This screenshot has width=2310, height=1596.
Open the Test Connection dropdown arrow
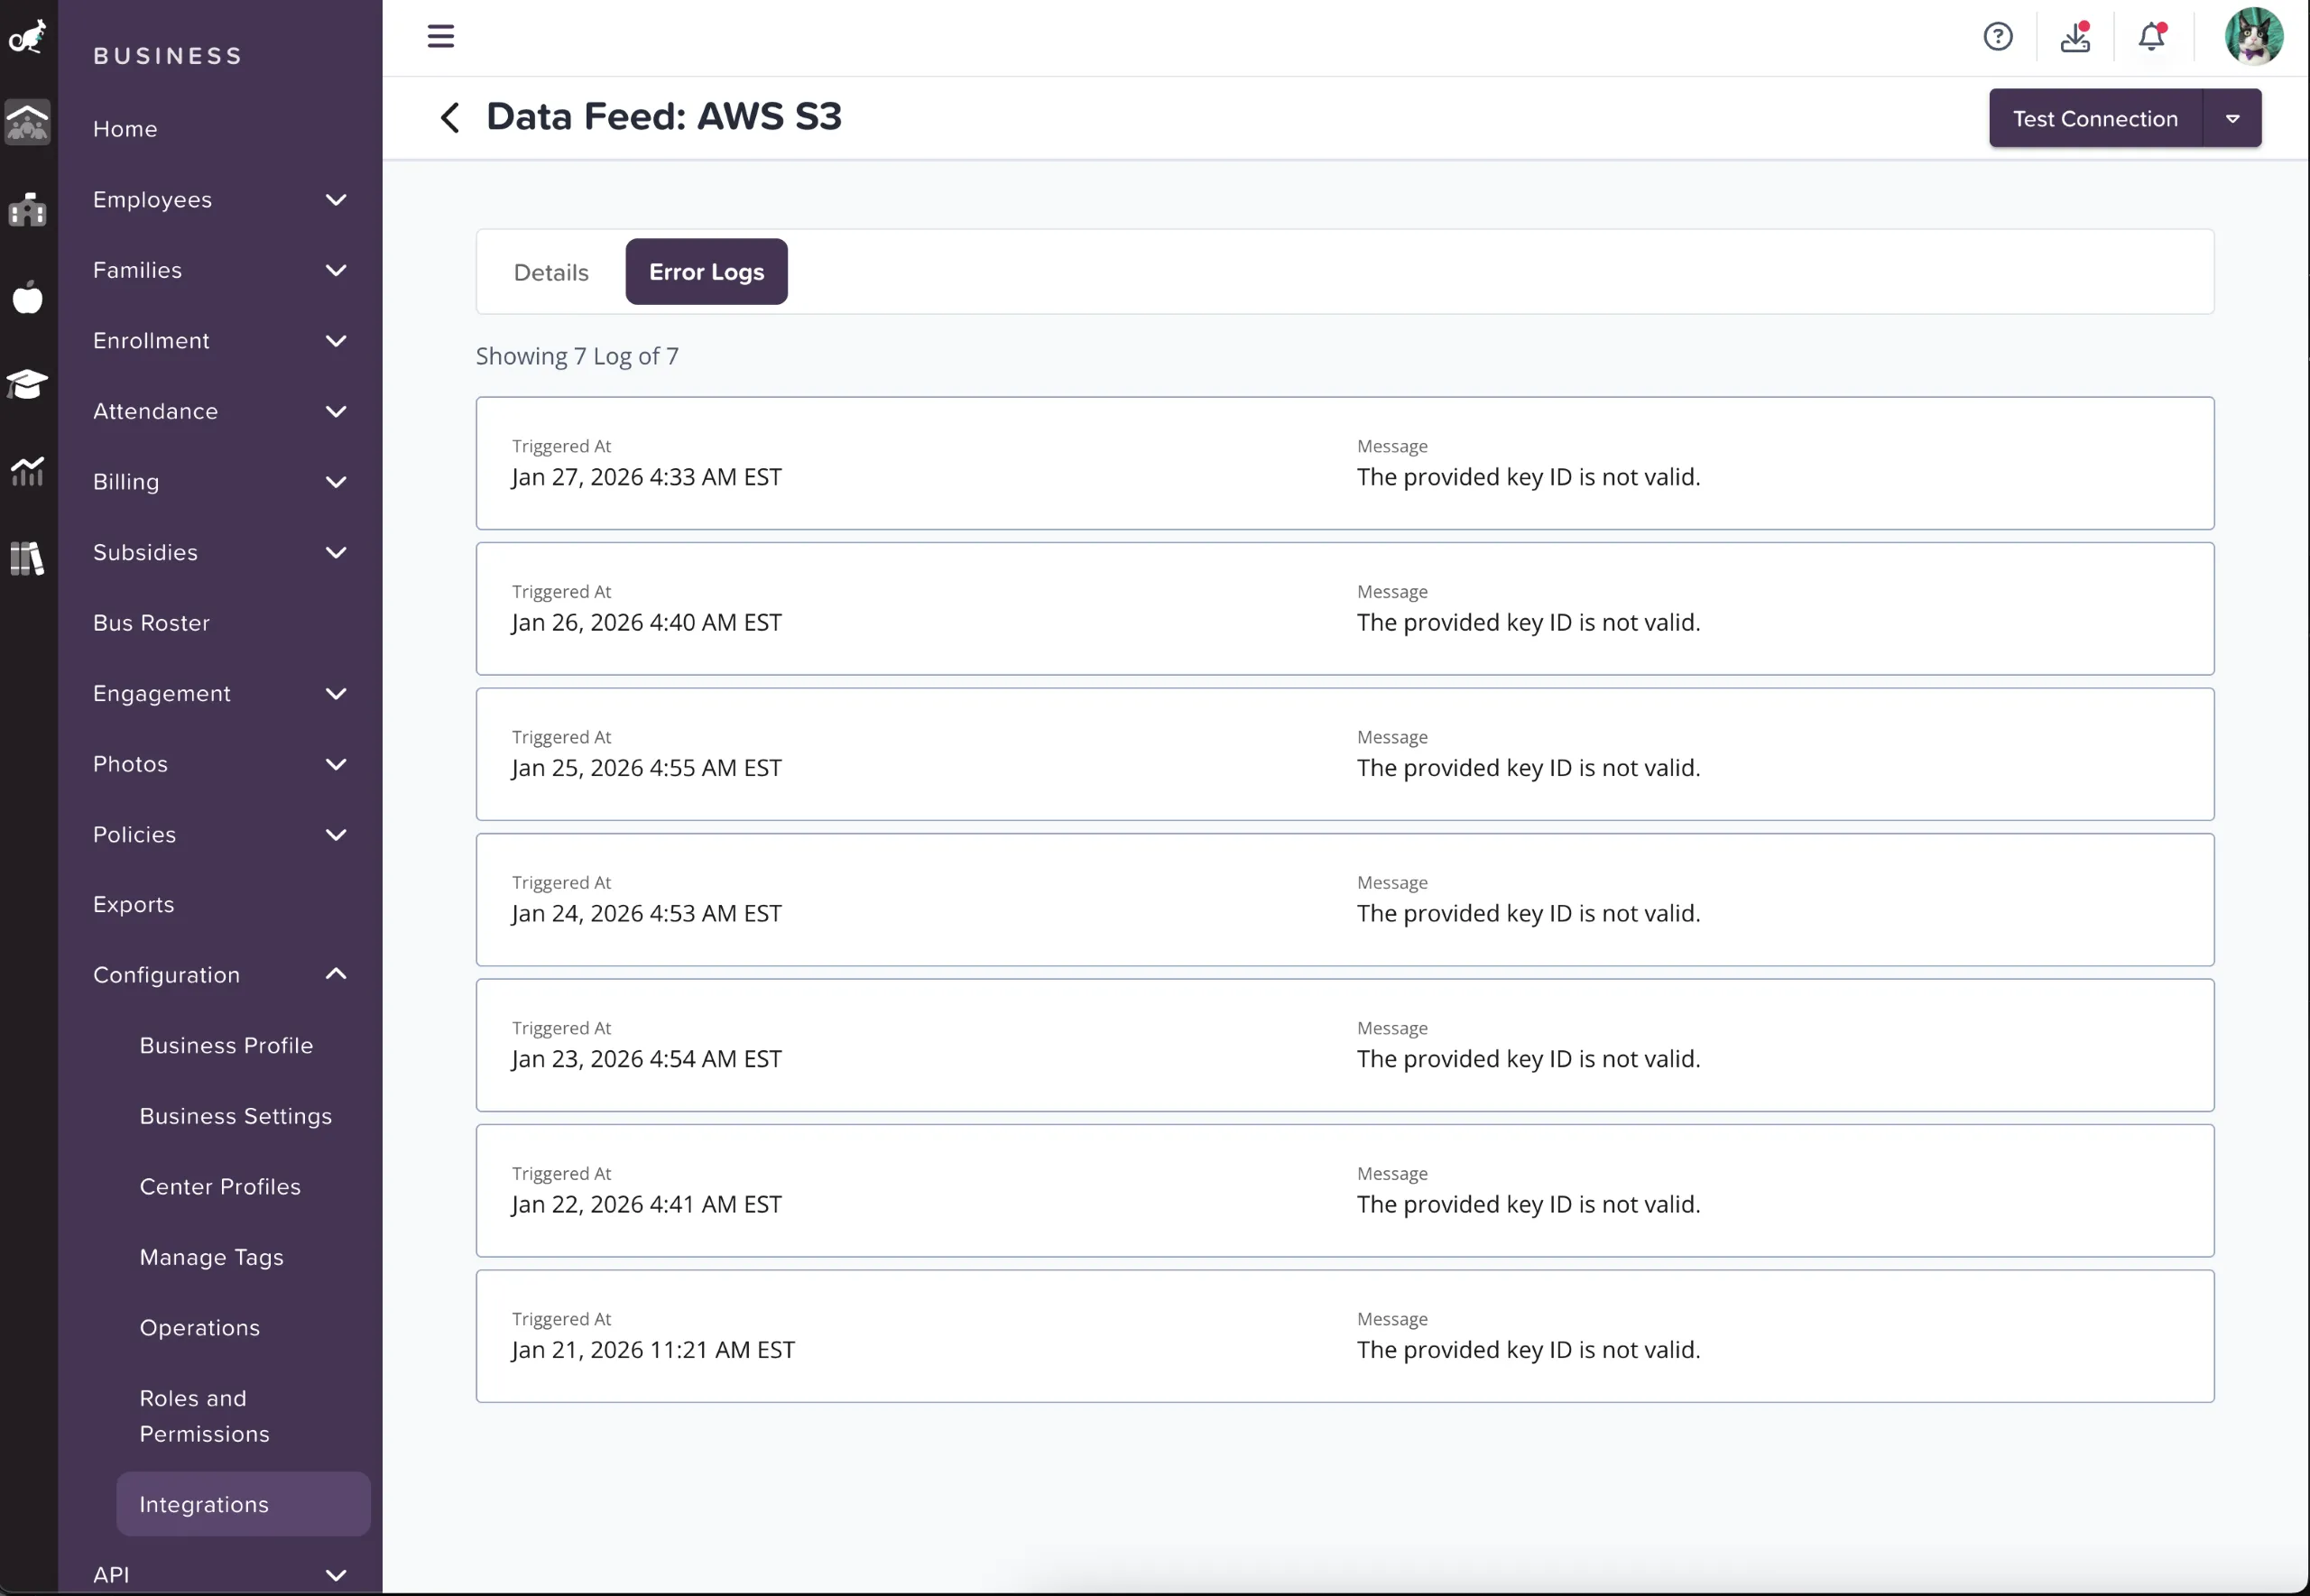2233,117
